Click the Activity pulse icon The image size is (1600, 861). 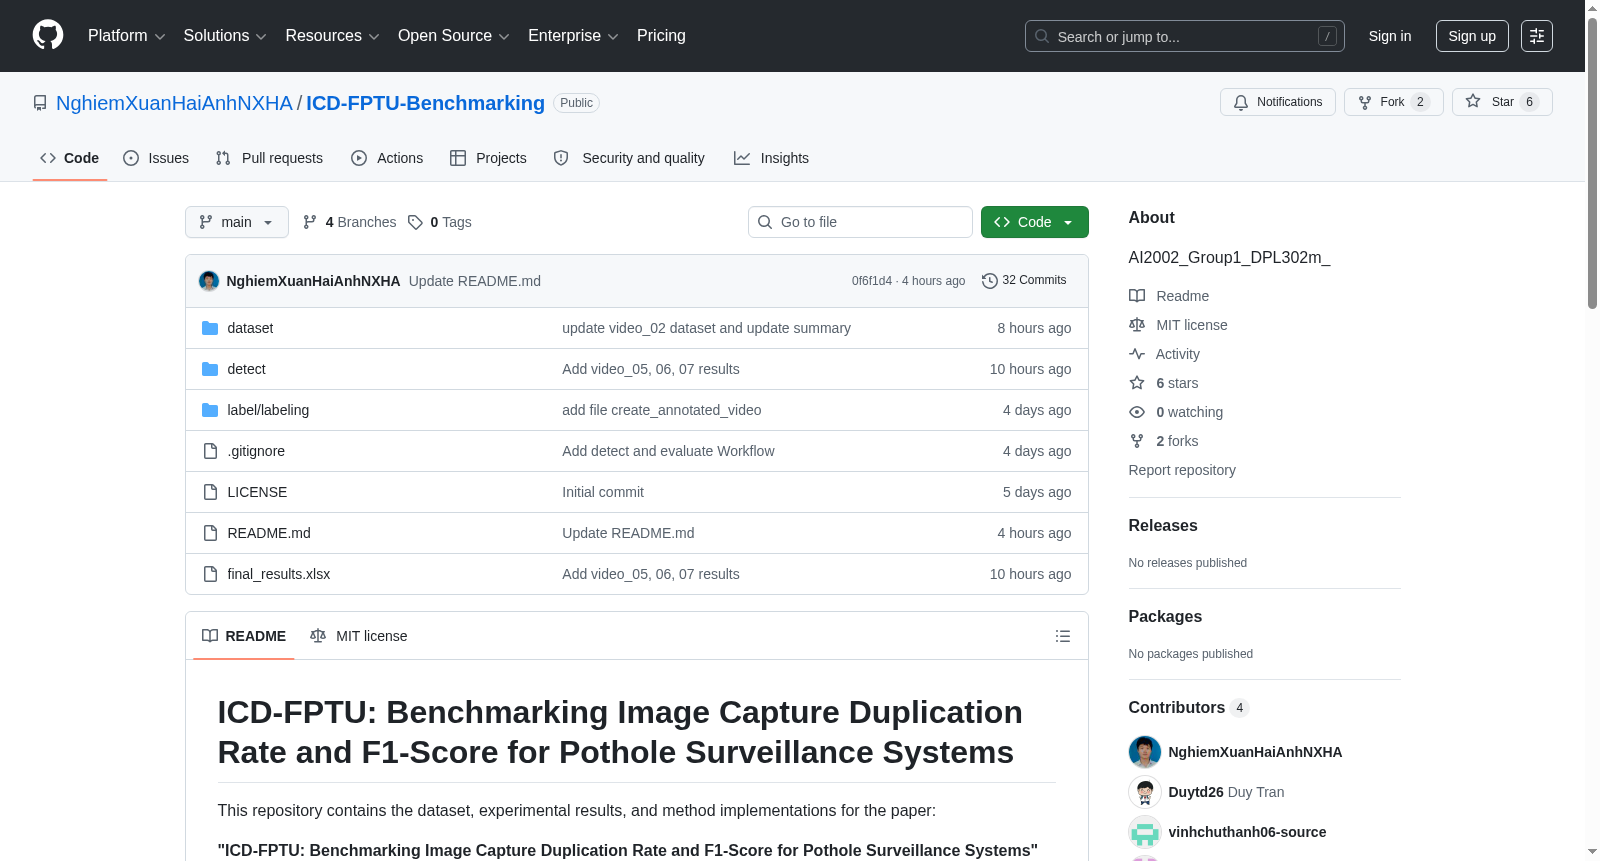pyautogui.click(x=1137, y=354)
